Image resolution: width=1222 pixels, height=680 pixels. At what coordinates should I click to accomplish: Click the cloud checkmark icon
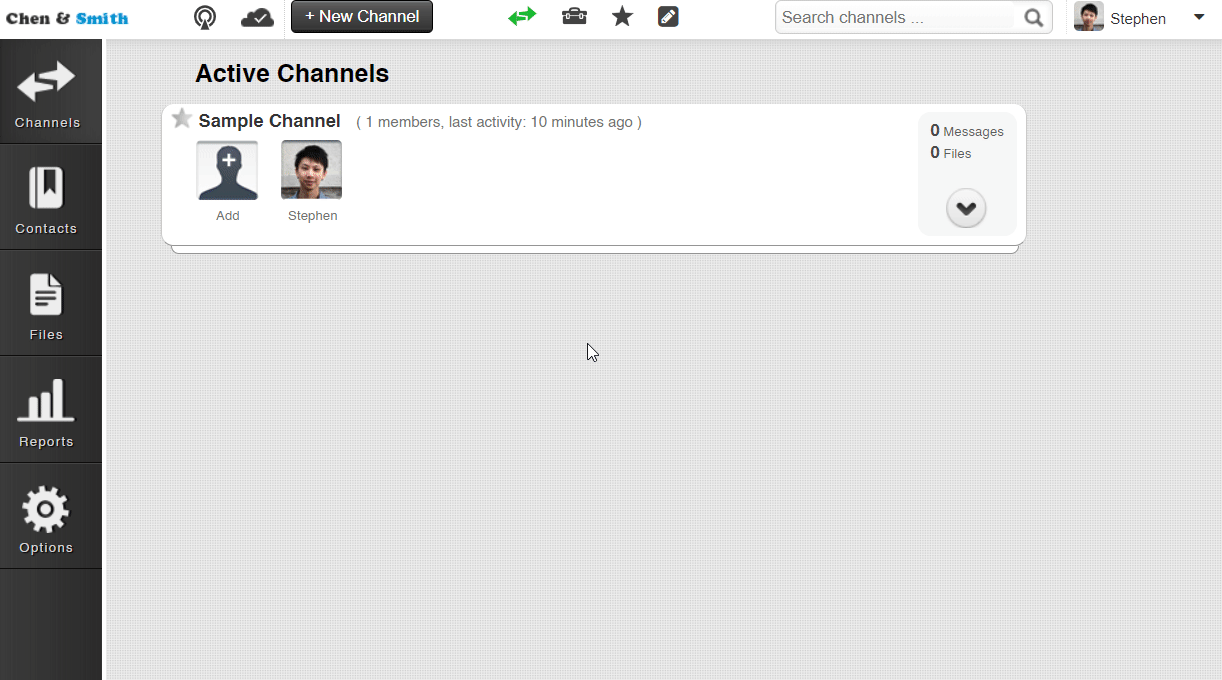(x=257, y=17)
